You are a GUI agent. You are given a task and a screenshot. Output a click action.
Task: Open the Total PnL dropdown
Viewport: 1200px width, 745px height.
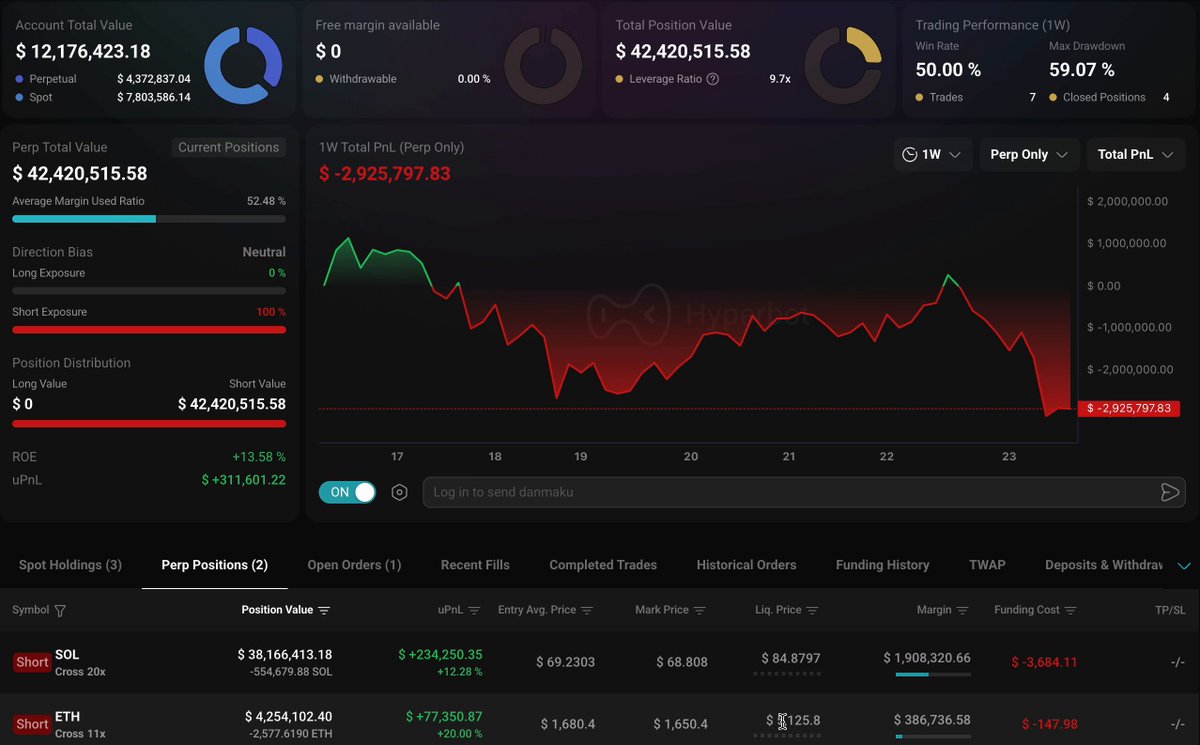pos(1136,155)
